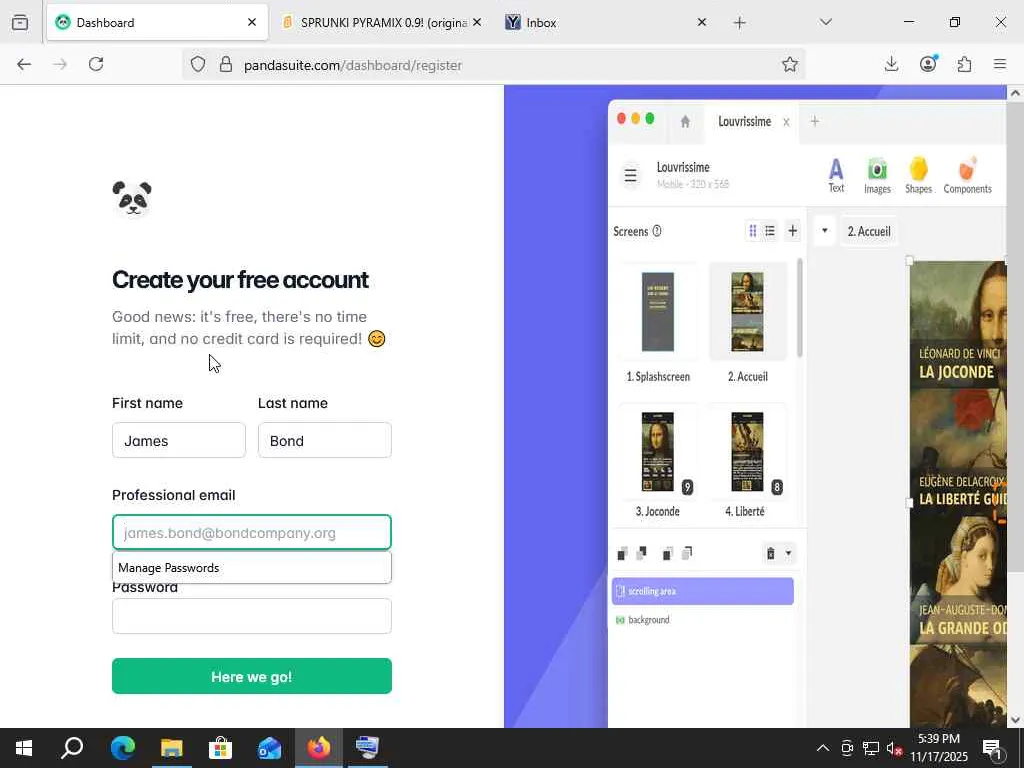This screenshot has height=768, width=1024.
Task: Bookmark this page with the star icon
Action: pyautogui.click(x=790, y=64)
